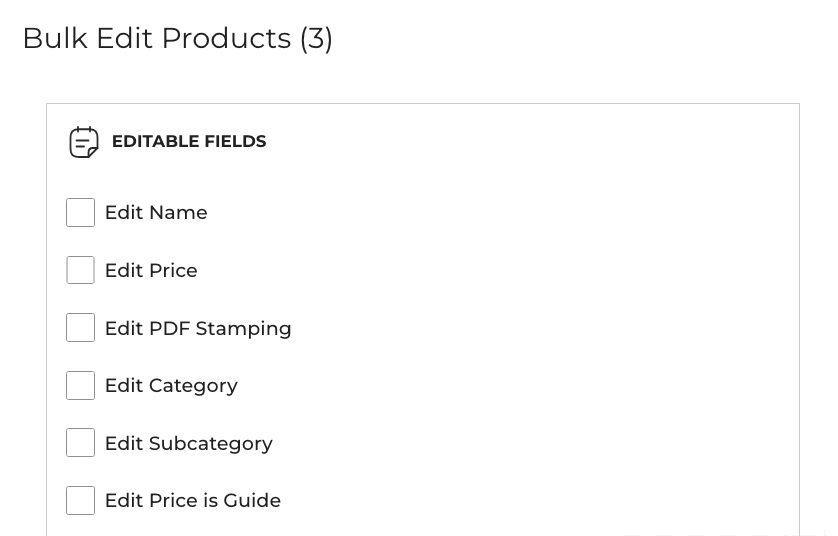Click the word 'Bulk' in page heading
This screenshot has width=838, height=536.
(55, 38)
